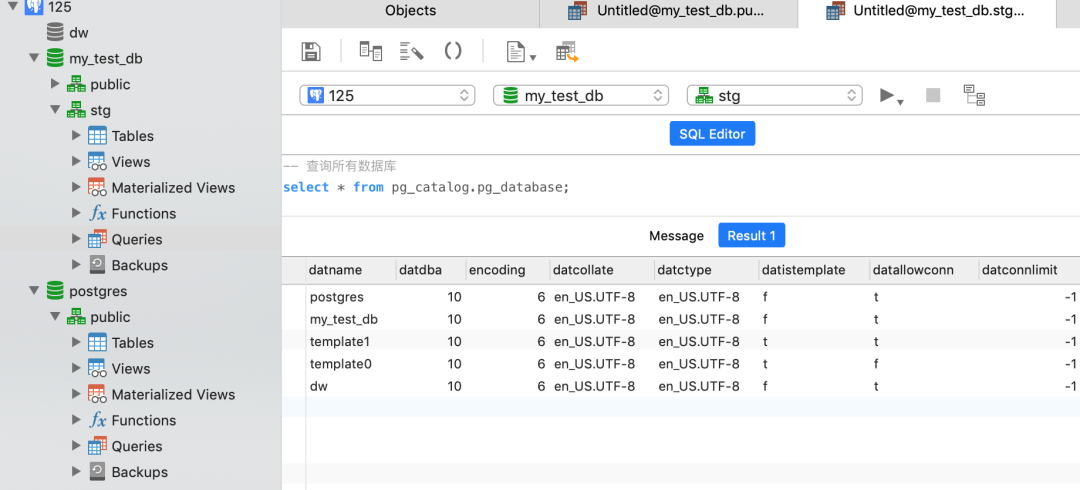The height and width of the screenshot is (490, 1080).
Task: Click the Stop query square button
Action: pos(933,95)
